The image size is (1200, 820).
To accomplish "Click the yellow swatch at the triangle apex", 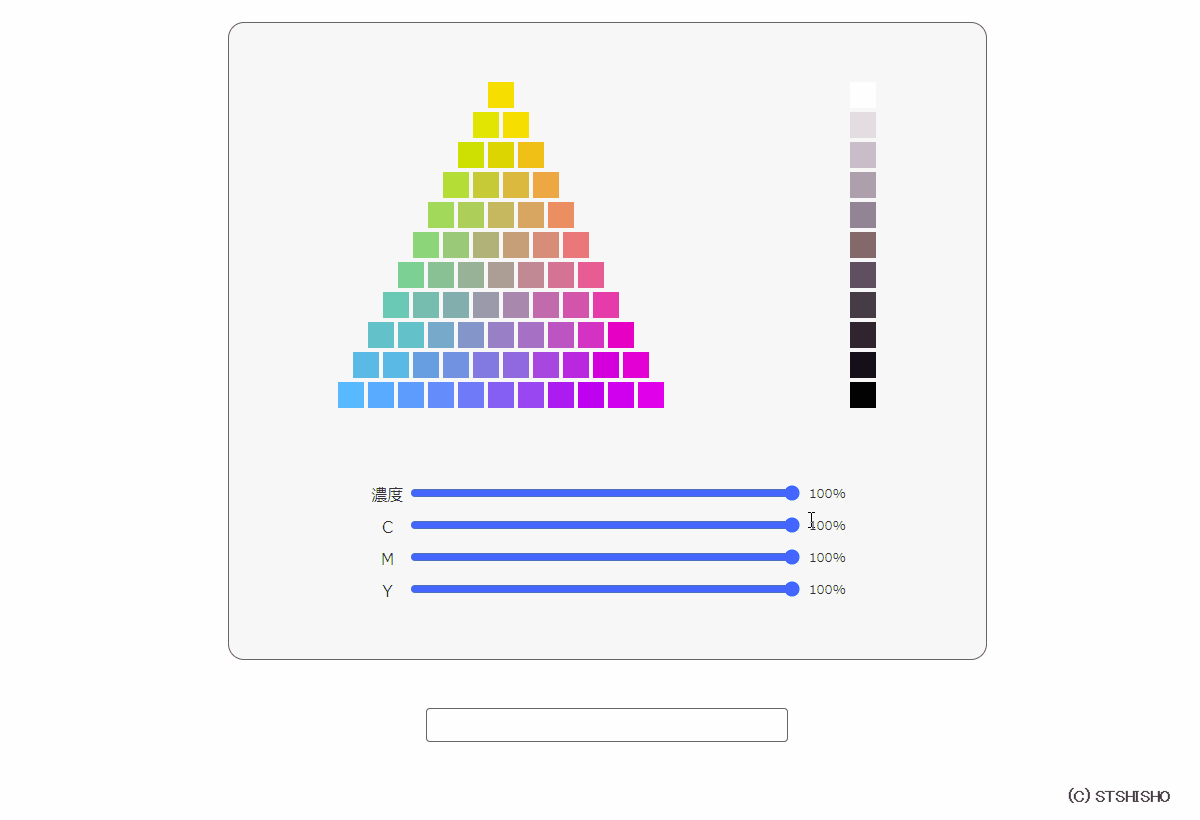I will [x=501, y=95].
